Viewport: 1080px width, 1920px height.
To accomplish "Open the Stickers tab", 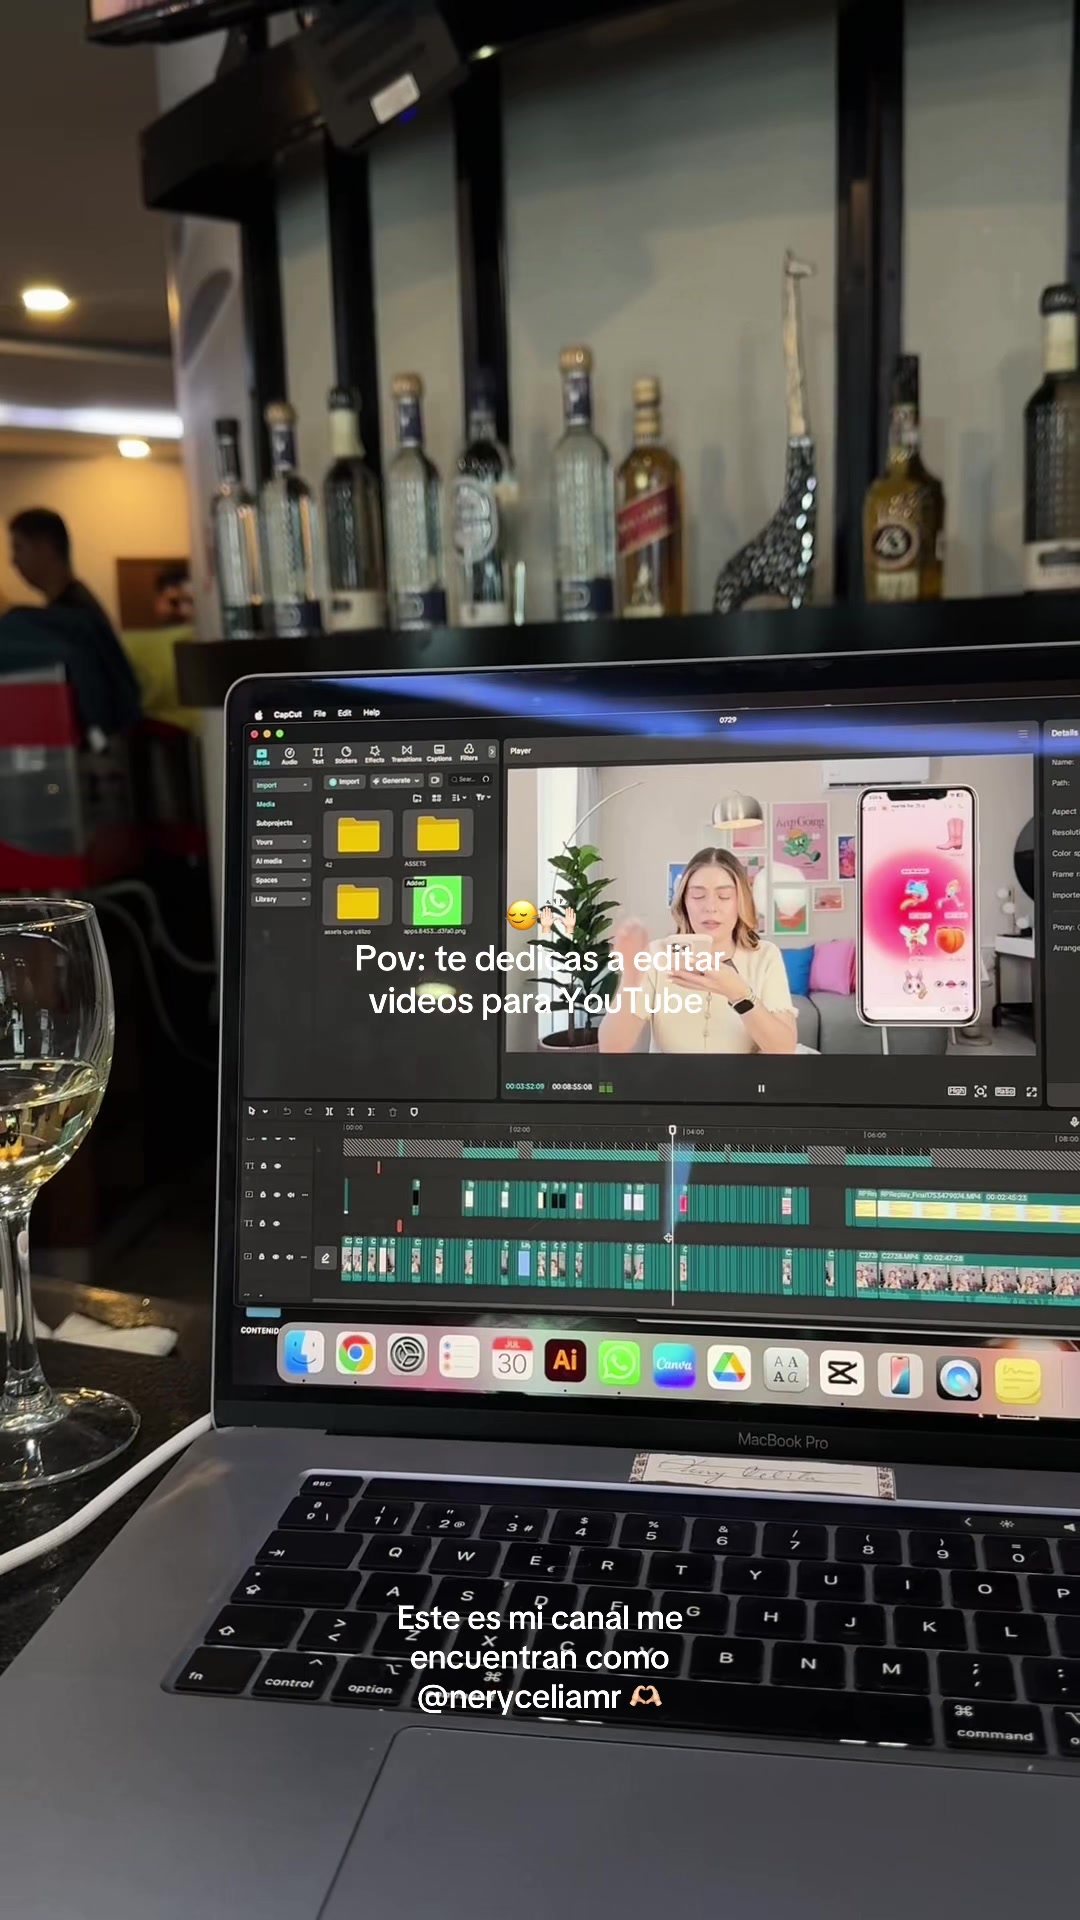I will 346,755.
